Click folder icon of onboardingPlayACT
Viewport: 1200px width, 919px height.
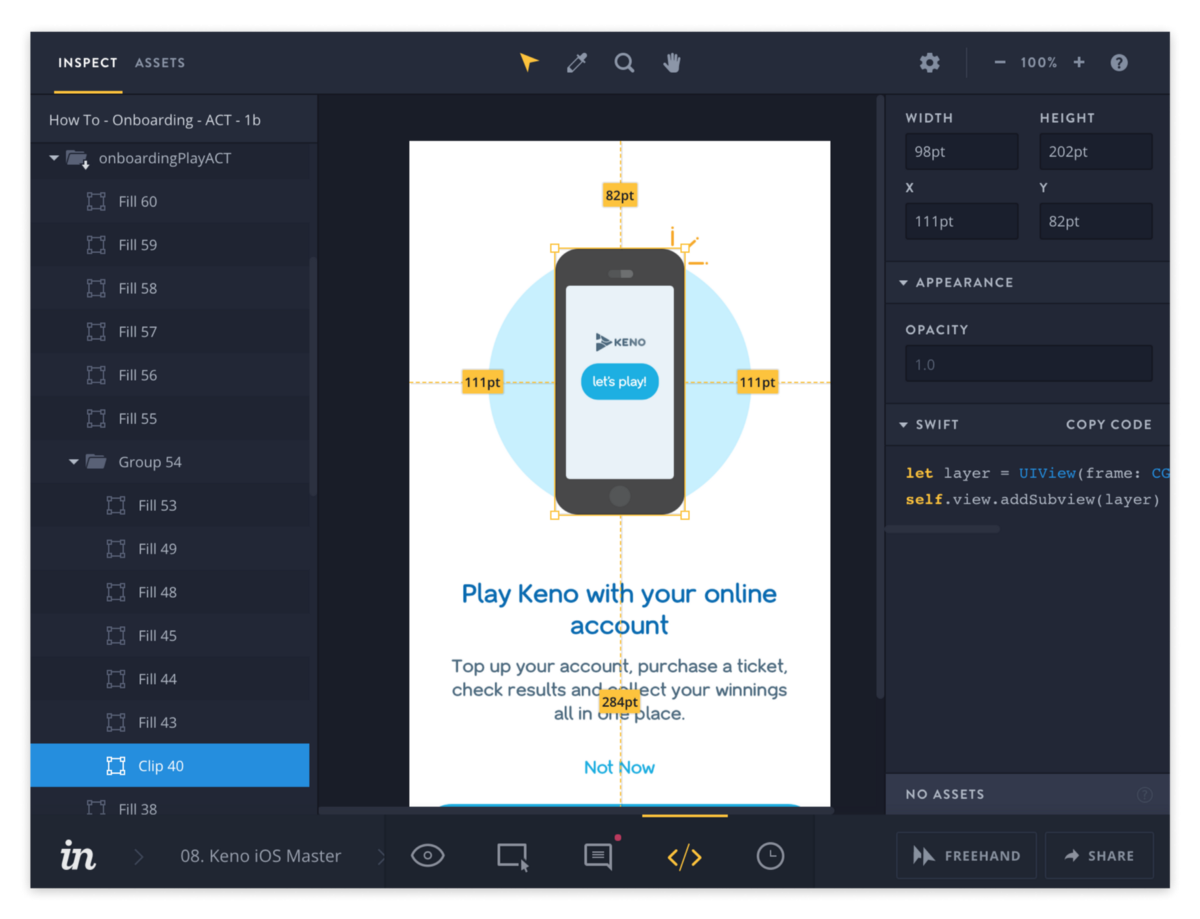77,158
